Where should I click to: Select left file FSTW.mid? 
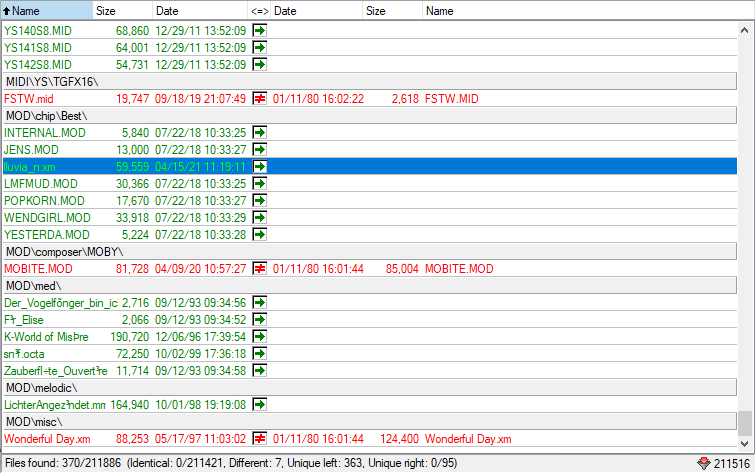(28, 99)
